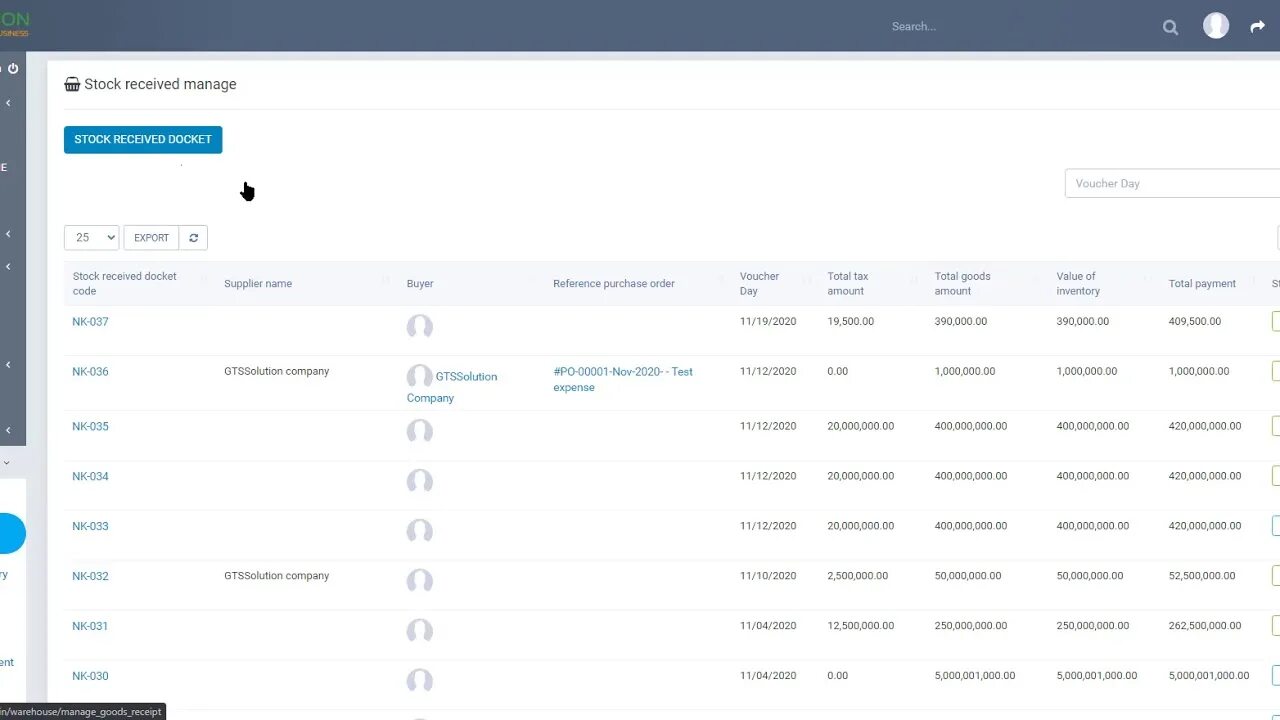Click the 11/19/2020 voucher date
Screen dimensions: 1280x720
[768, 322]
